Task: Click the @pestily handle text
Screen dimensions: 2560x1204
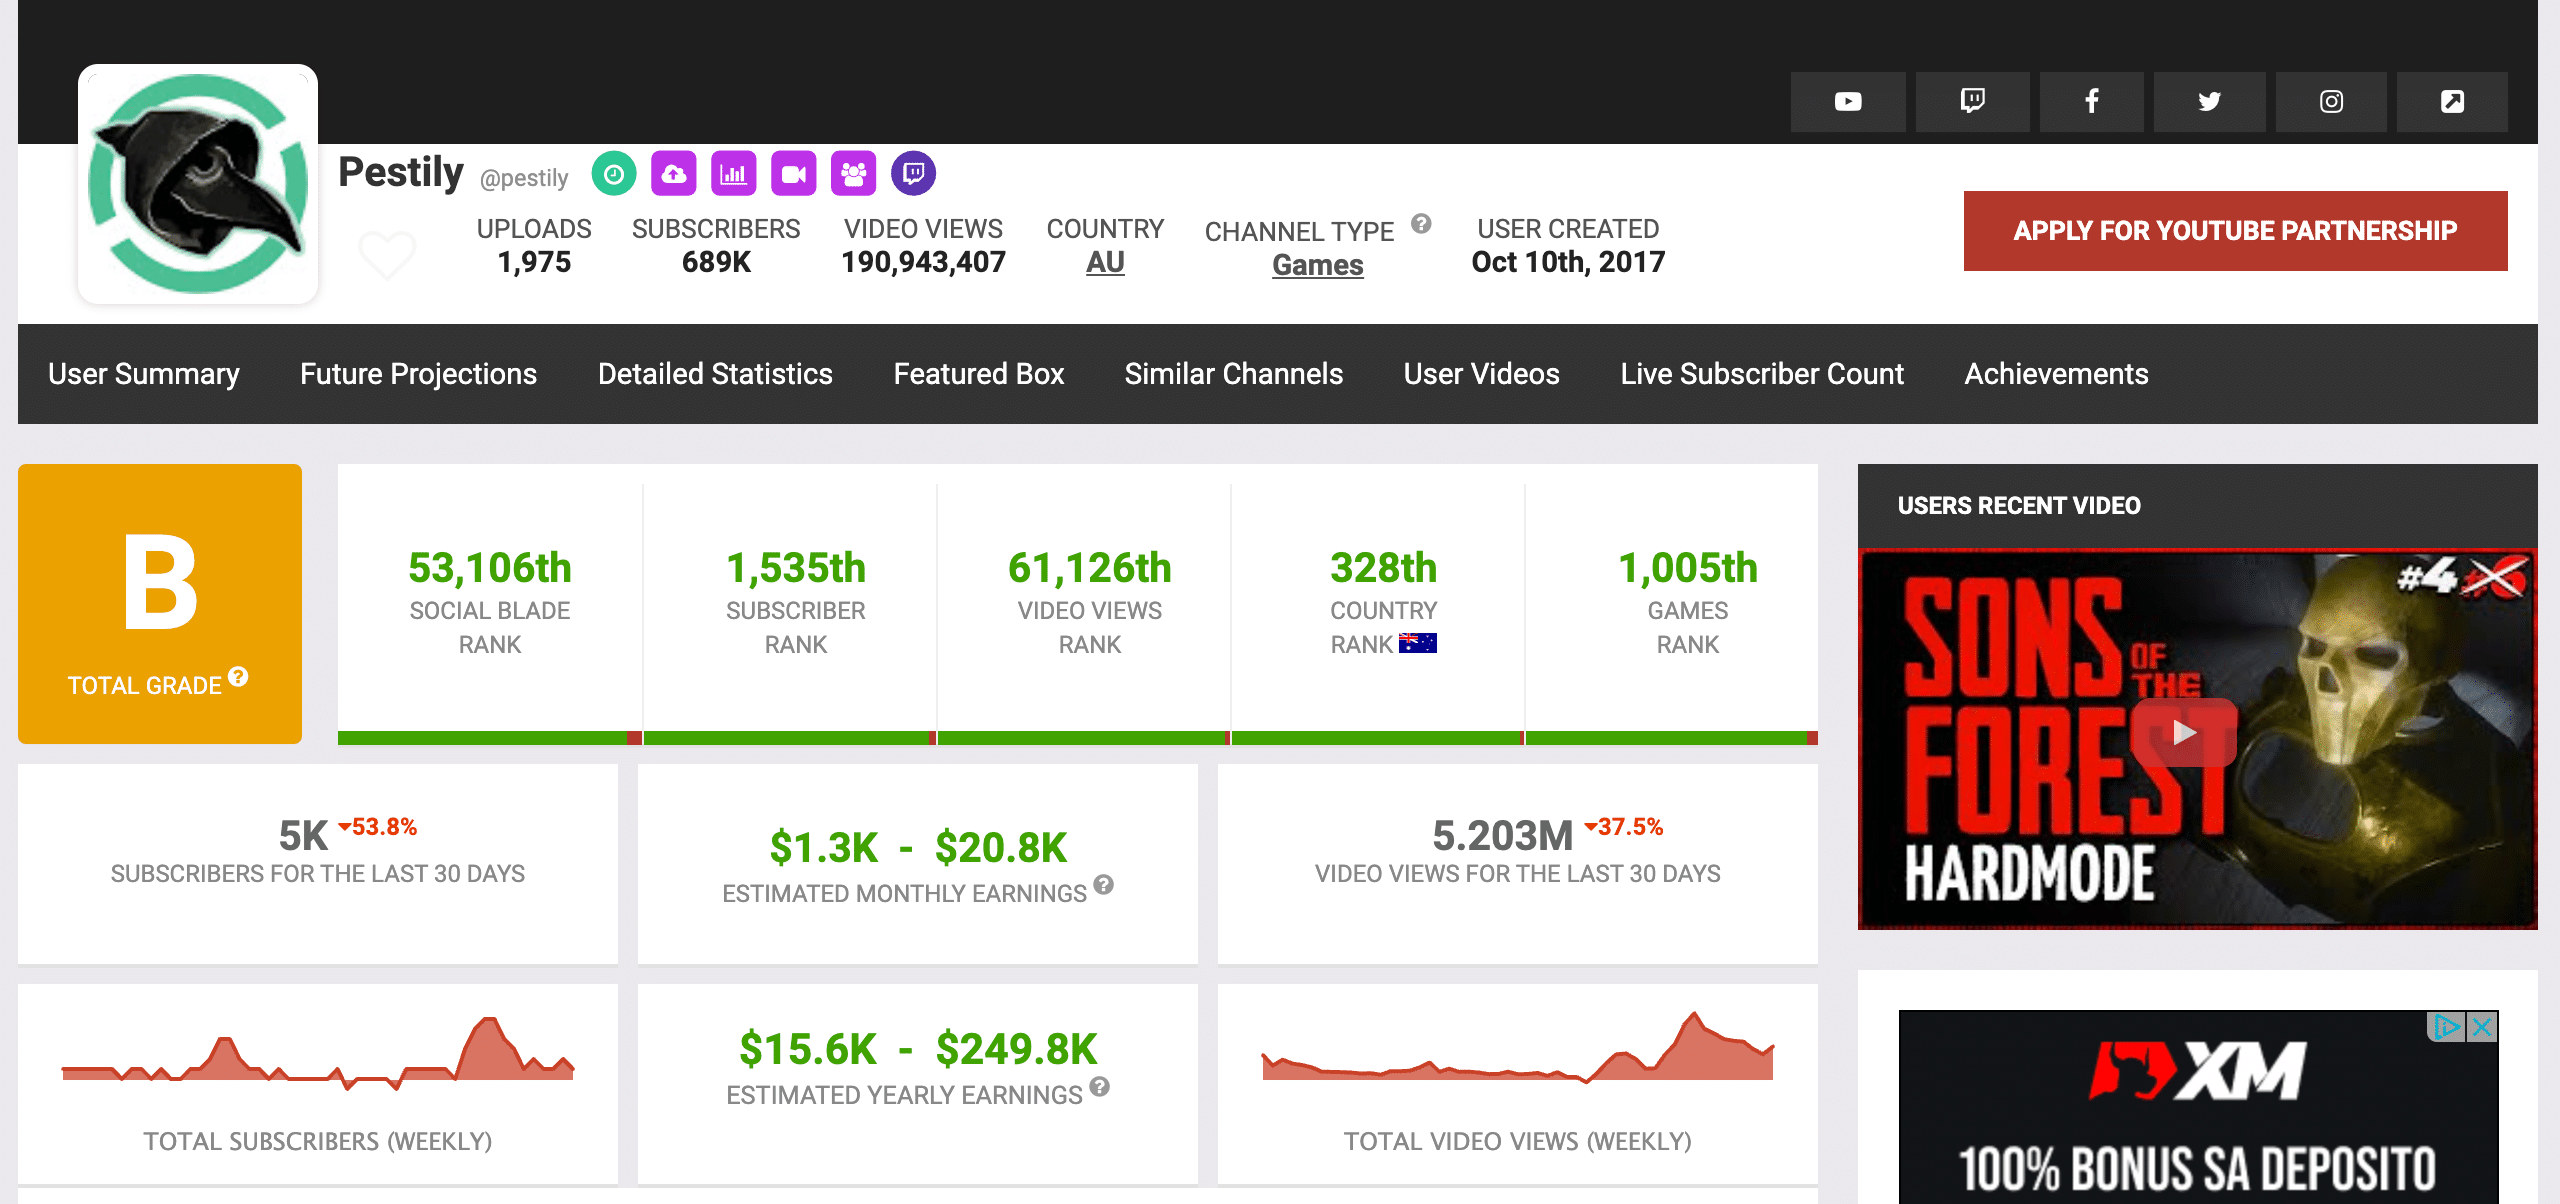Action: pyautogui.click(x=524, y=178)
